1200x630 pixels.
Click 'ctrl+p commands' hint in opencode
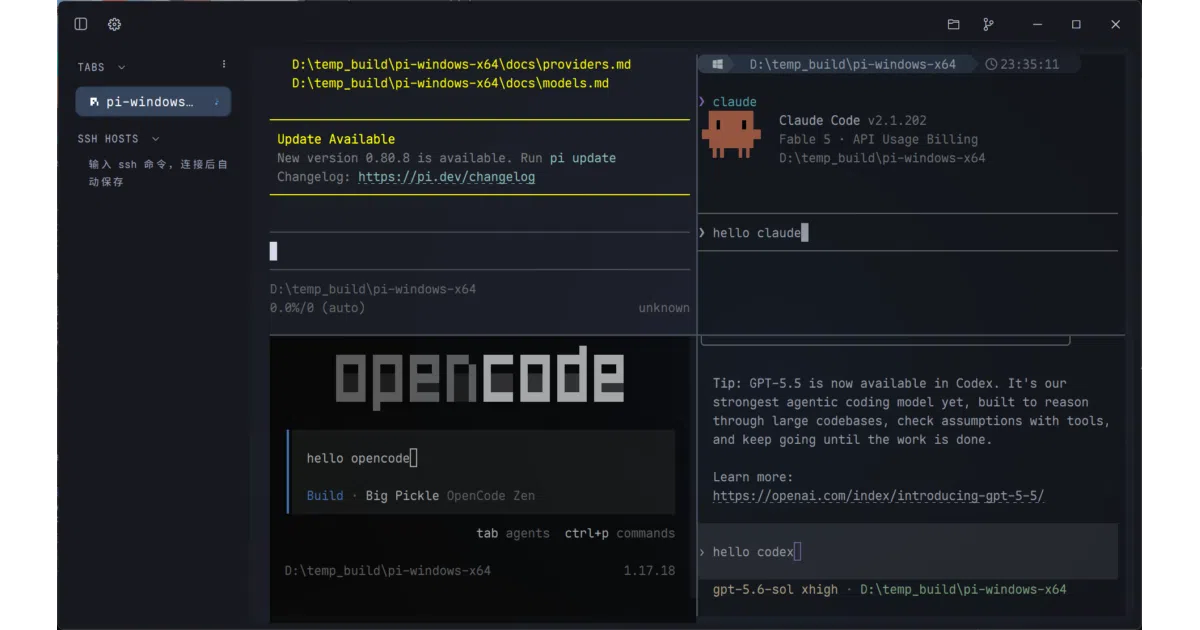tap(620, 533)
